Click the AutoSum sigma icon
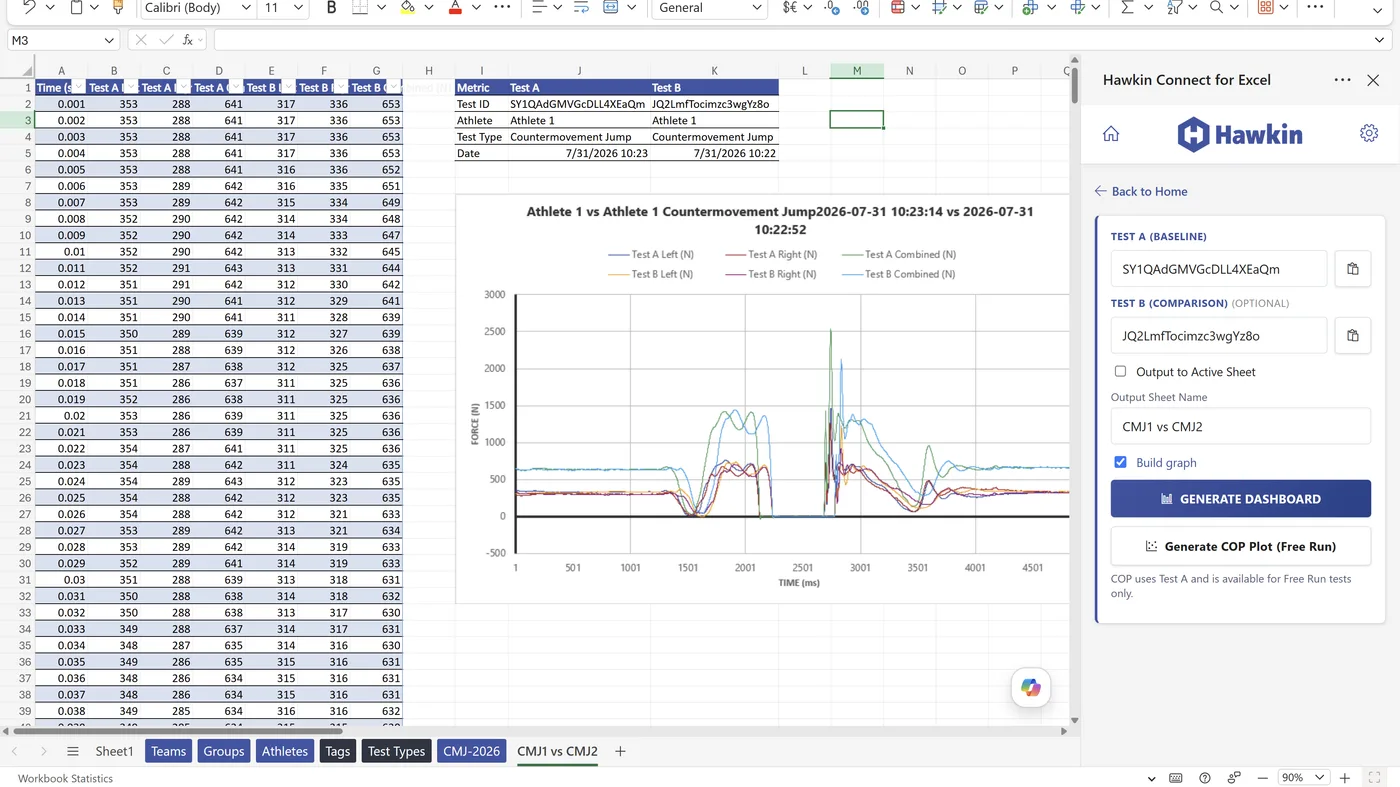Screen dimensions: 1400x787 (1127, 7)
